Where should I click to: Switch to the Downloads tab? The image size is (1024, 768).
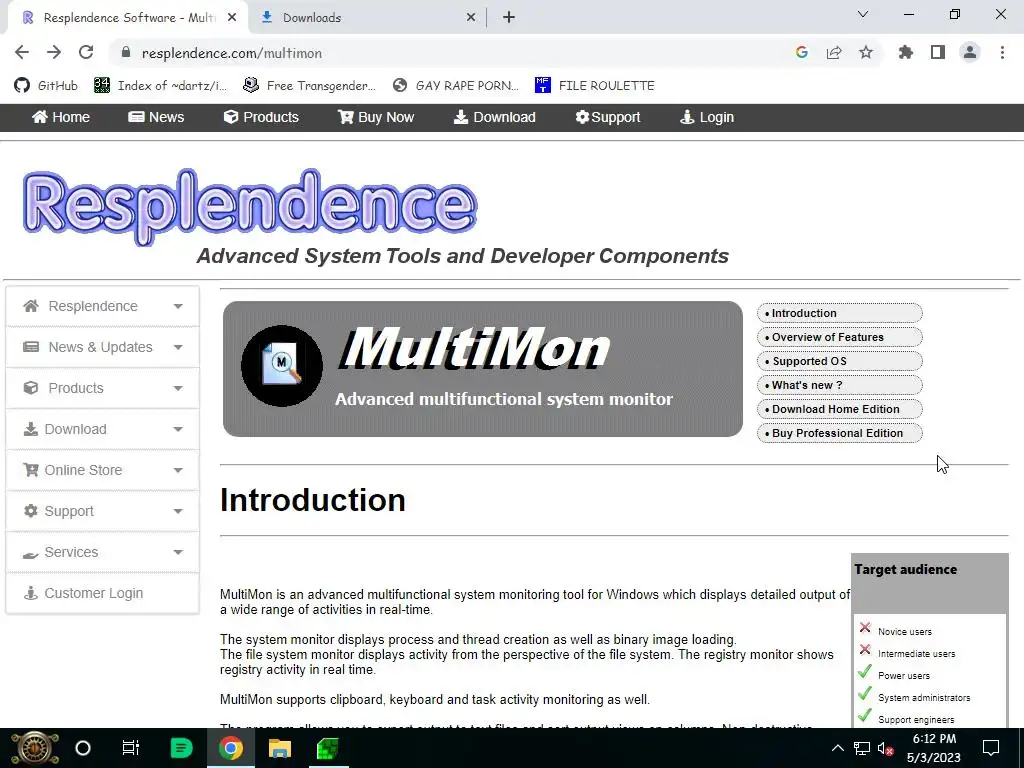368,18
